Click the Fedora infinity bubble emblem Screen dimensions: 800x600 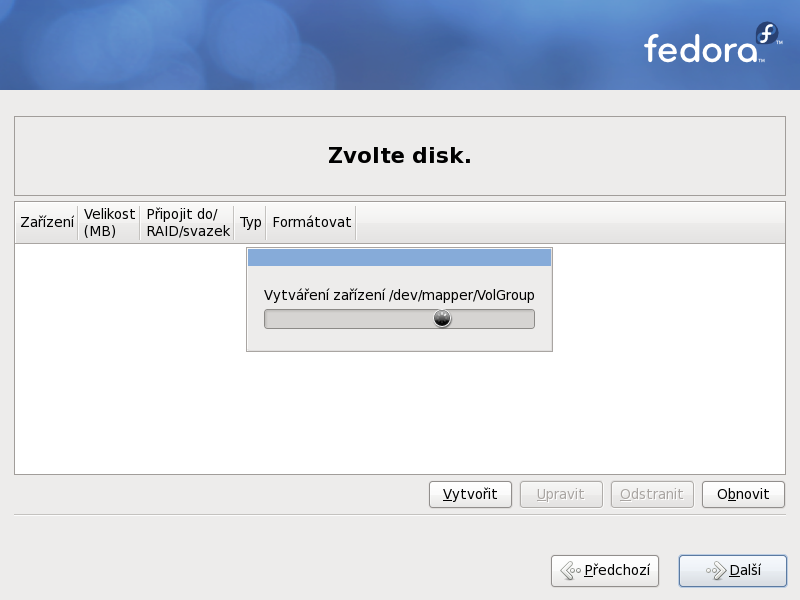click(767, 34)
